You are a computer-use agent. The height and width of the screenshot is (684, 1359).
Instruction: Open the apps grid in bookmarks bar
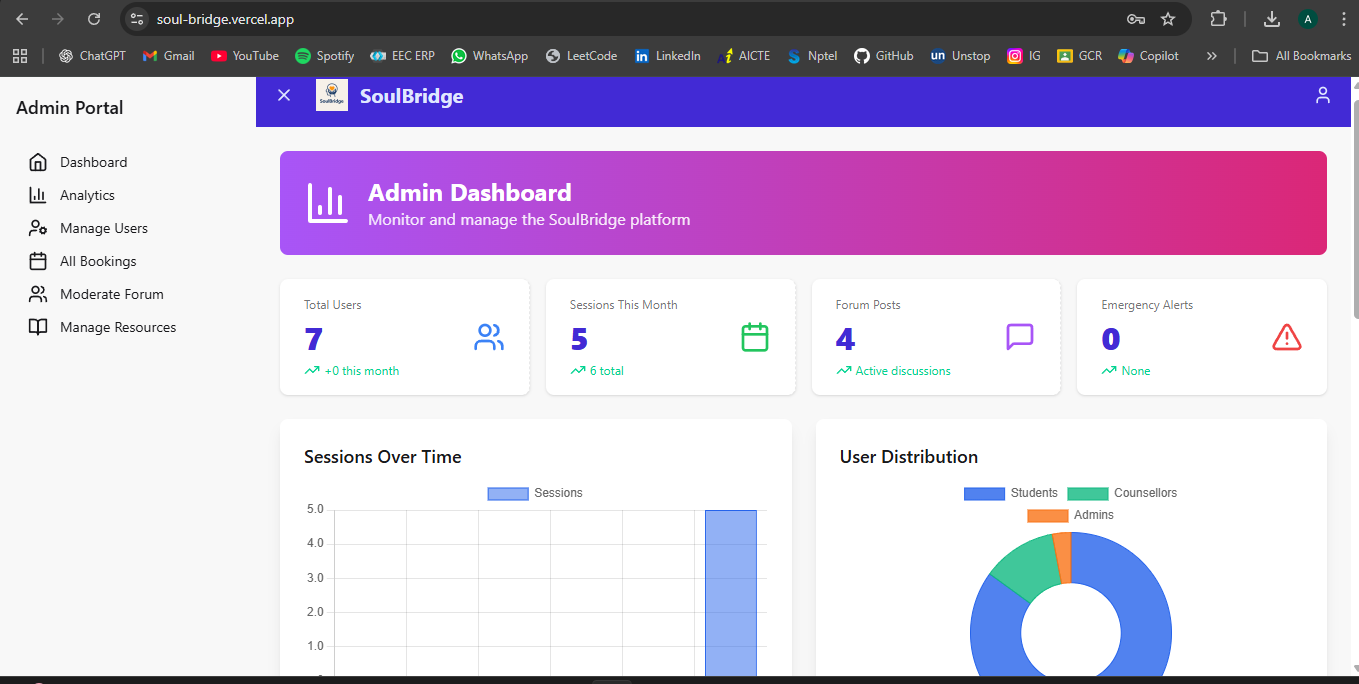(x=20, y=56)
